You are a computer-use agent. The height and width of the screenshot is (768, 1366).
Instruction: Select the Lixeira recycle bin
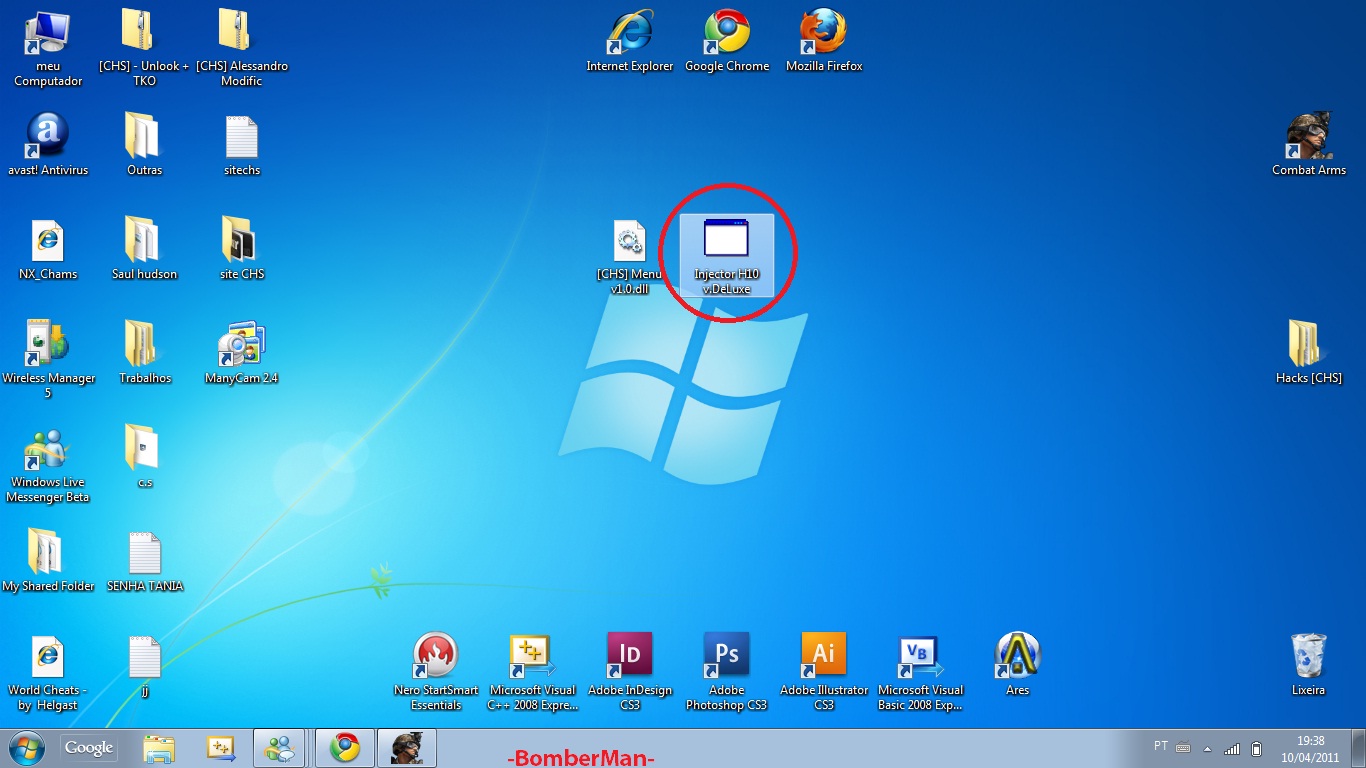pyautogui.click(x=1309, y=665)
